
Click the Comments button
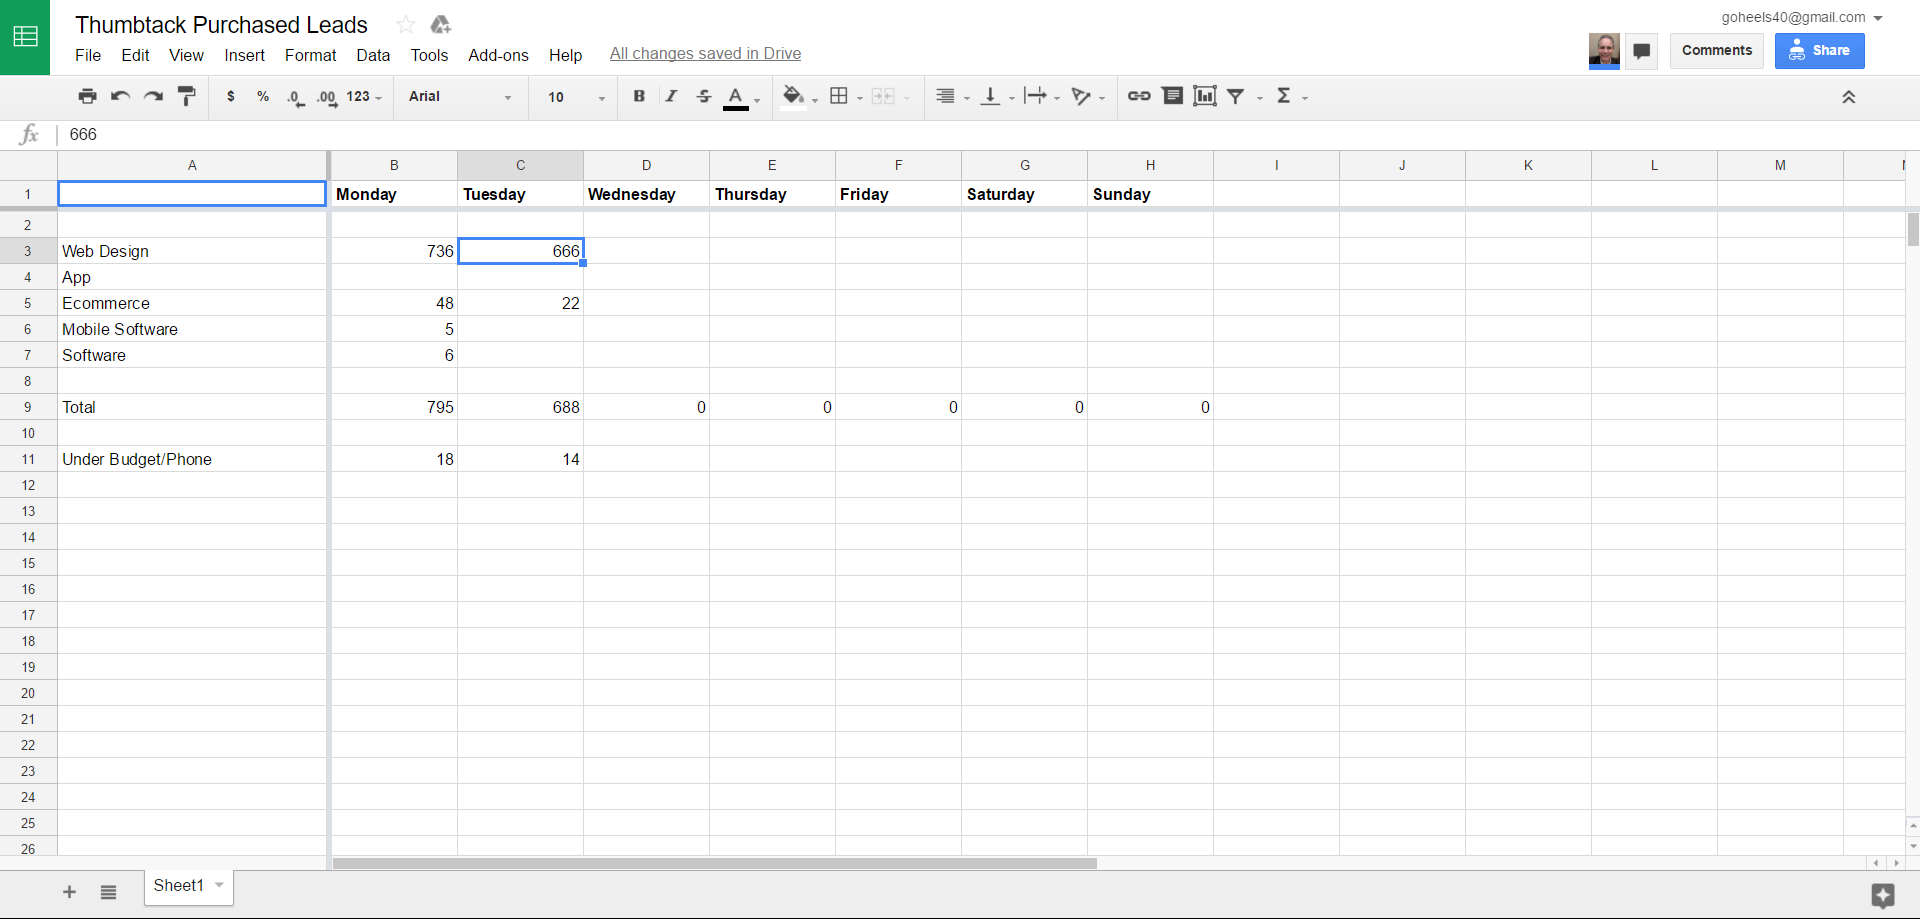click(x=1716, y=51)
